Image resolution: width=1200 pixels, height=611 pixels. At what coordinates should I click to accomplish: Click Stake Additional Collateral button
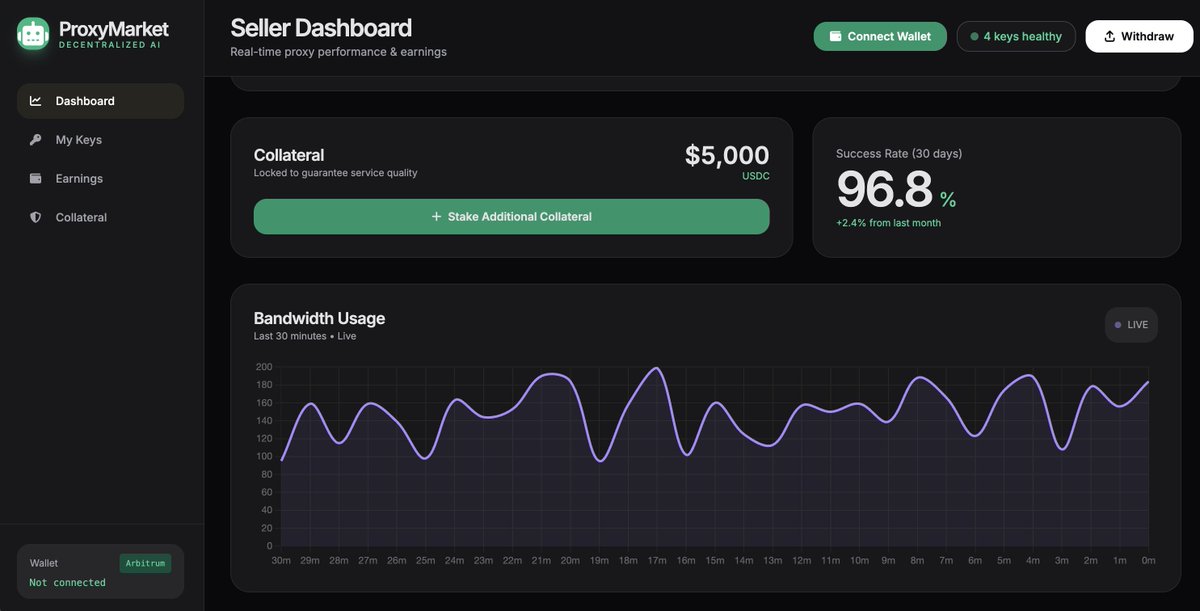(x=511, y=217)
